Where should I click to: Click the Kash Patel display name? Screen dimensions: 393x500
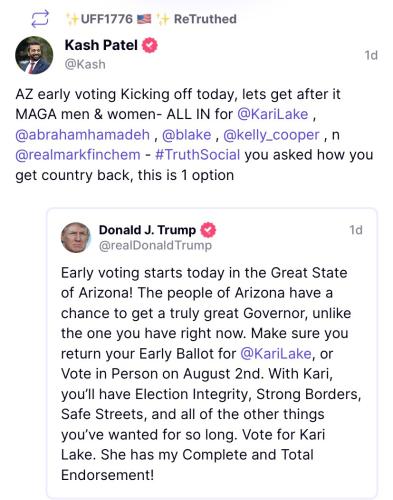(101, 45)
